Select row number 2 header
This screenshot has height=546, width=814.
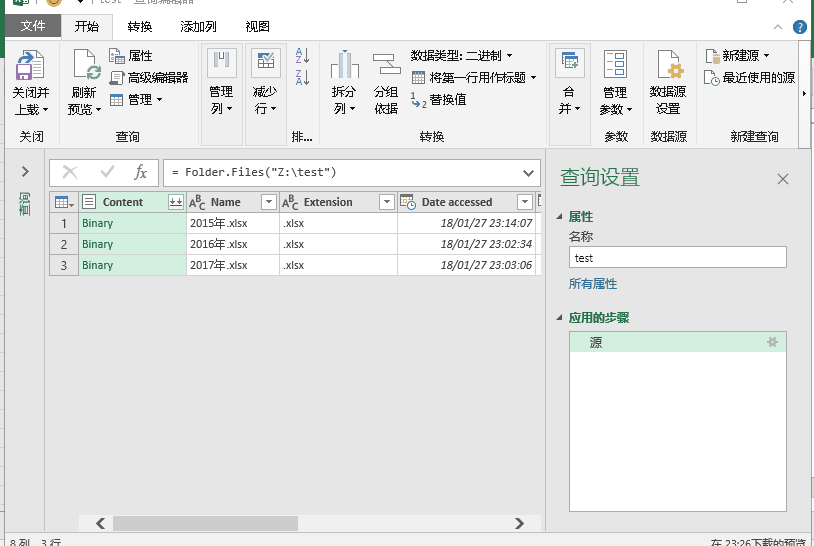point(64,244)
